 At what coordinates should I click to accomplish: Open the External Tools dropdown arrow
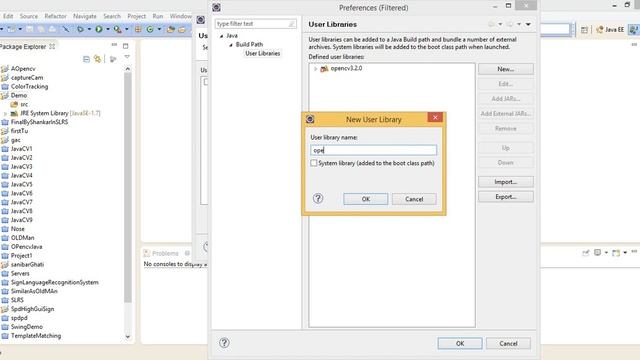tap(127, 29)
